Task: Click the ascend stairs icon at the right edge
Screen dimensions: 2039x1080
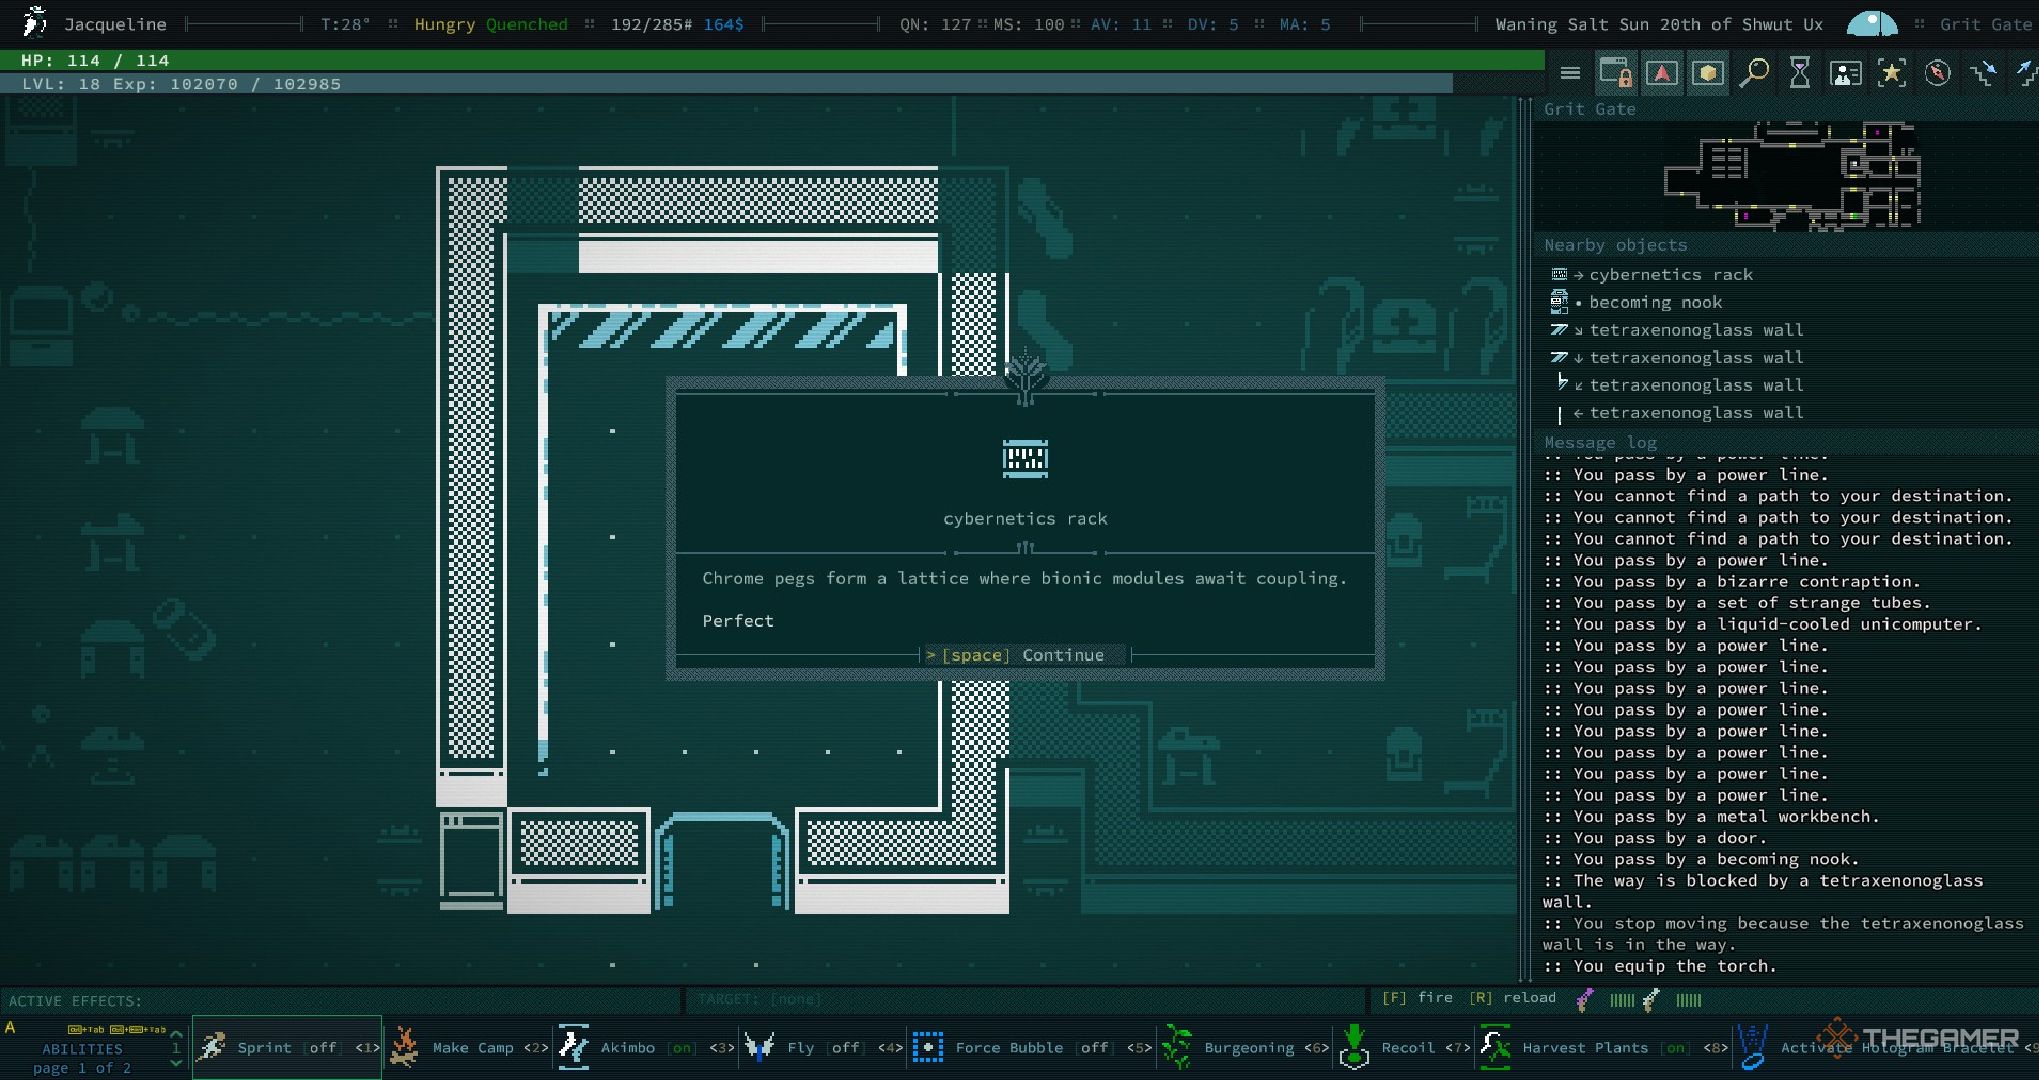Action: [x=2027, y=73]
